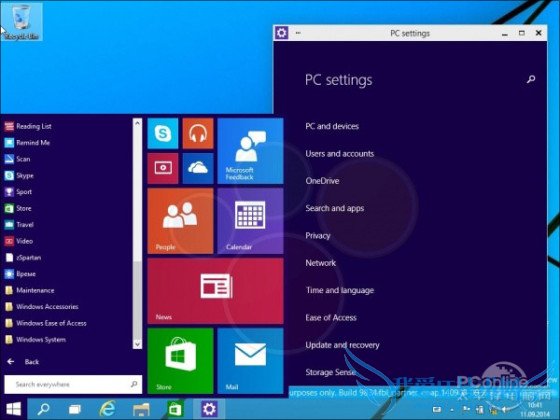The height and width of the screenshot is (420, 560).
Task: Open the green Store tile
Action: [x=180, y=361]
